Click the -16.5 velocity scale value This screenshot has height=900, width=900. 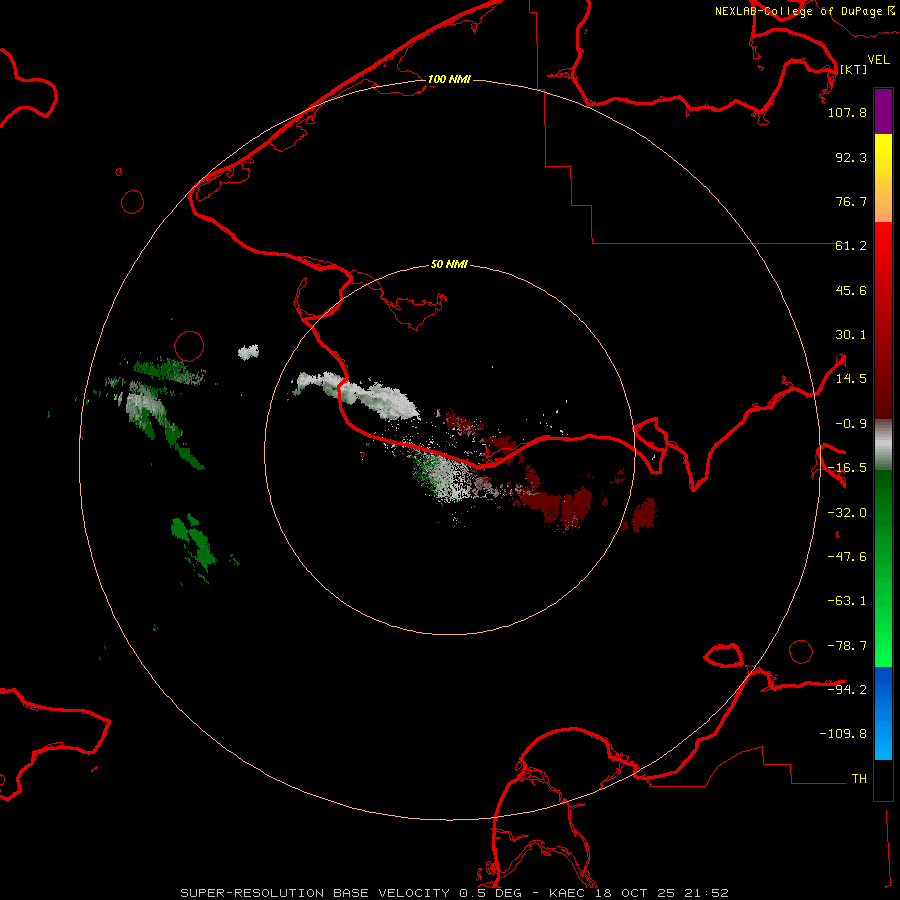pos(847,468)
